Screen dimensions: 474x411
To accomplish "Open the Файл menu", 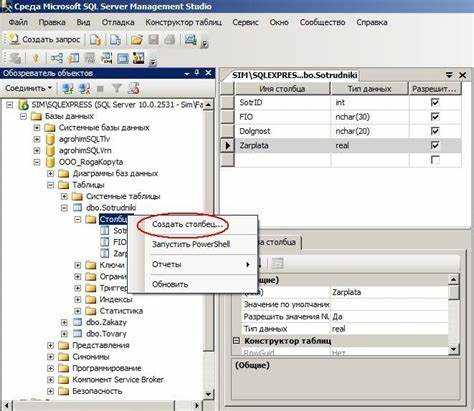I will coord(18,22).
